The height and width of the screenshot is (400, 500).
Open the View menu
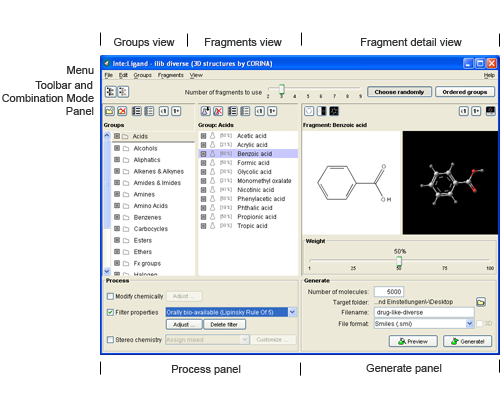pyautogui.click(x=196, y=75)
